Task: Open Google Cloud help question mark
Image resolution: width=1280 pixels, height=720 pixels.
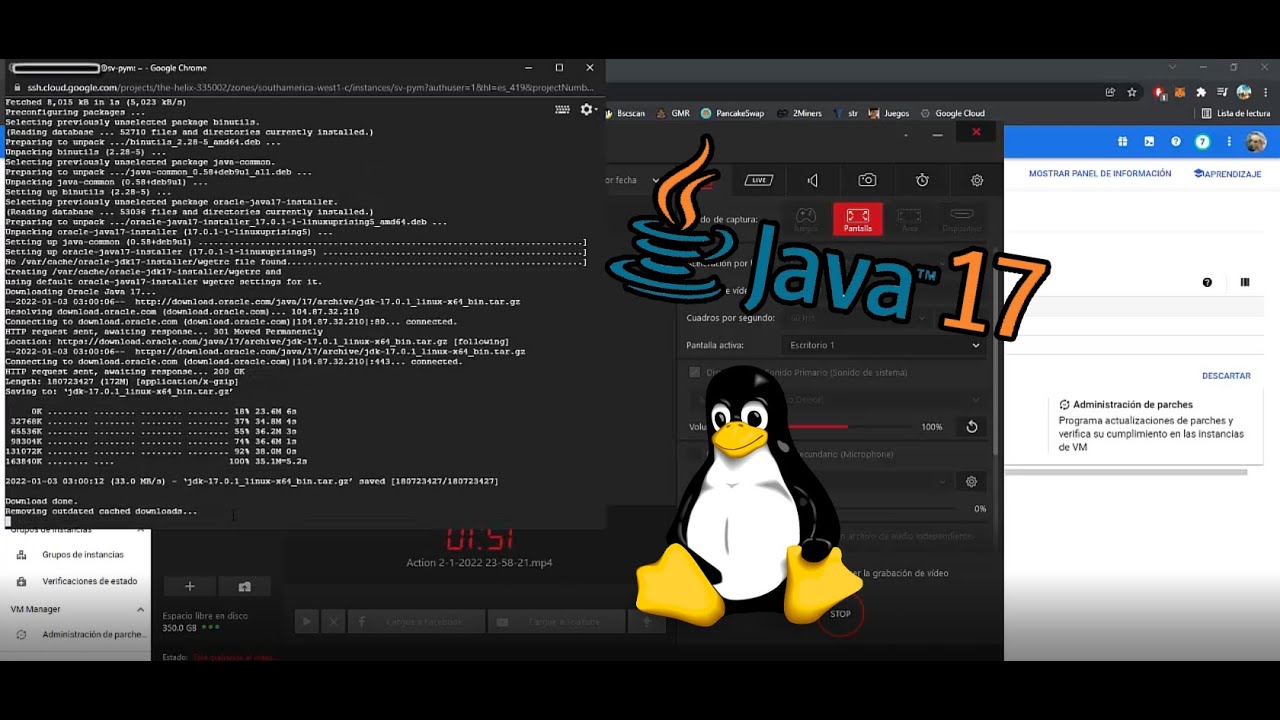Action: [1176, 142]
